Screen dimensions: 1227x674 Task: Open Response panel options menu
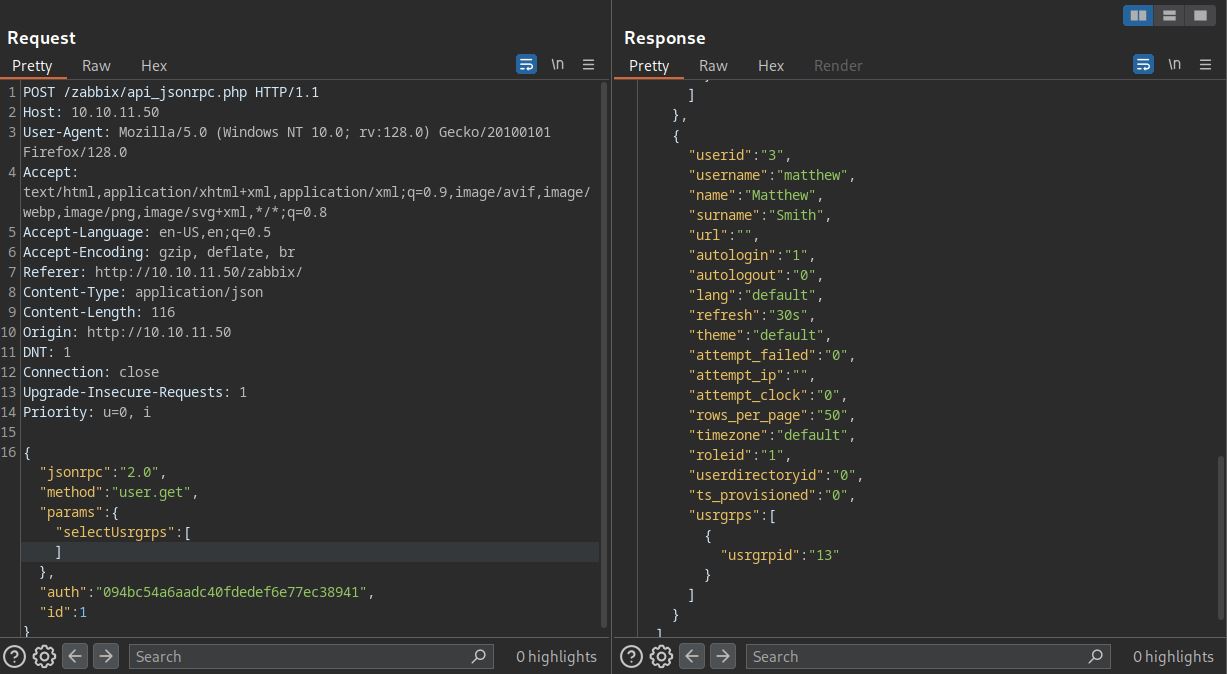1206,65
